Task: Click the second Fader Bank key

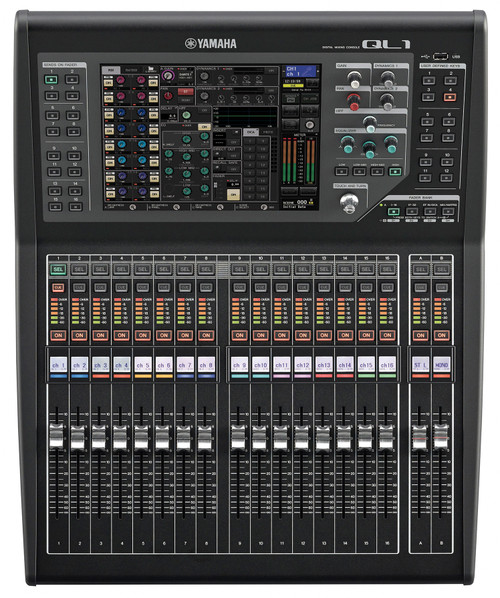Action: 412,211
